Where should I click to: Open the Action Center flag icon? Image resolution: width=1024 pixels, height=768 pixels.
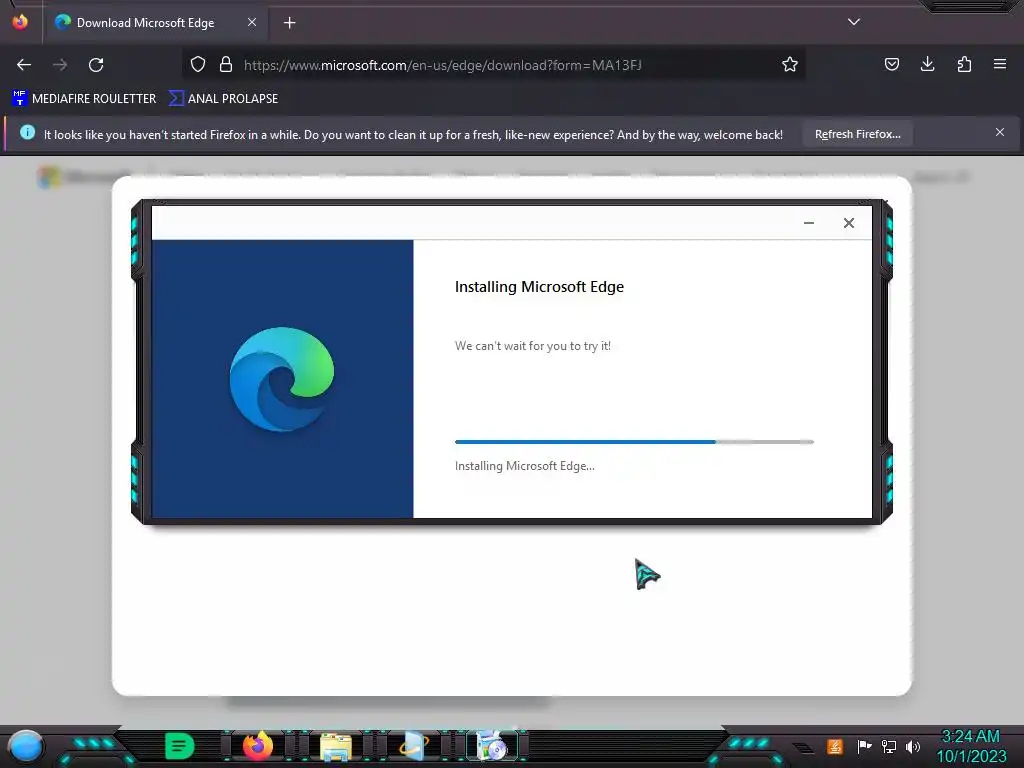pos(864,746)
